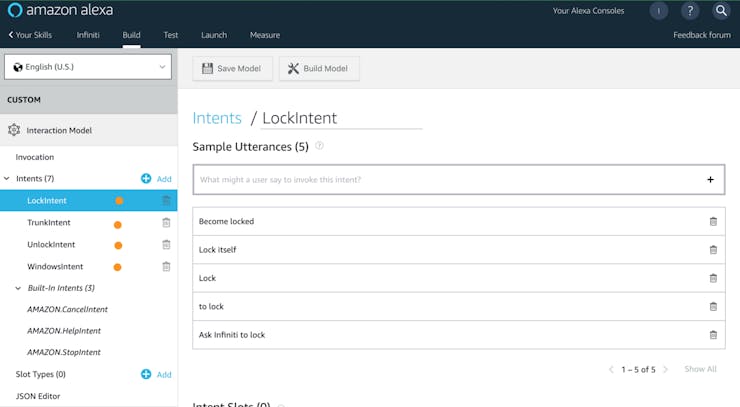Delete UnlockIntent with its trash icon
Screen dimensions: 740x407
click(166, 245)
